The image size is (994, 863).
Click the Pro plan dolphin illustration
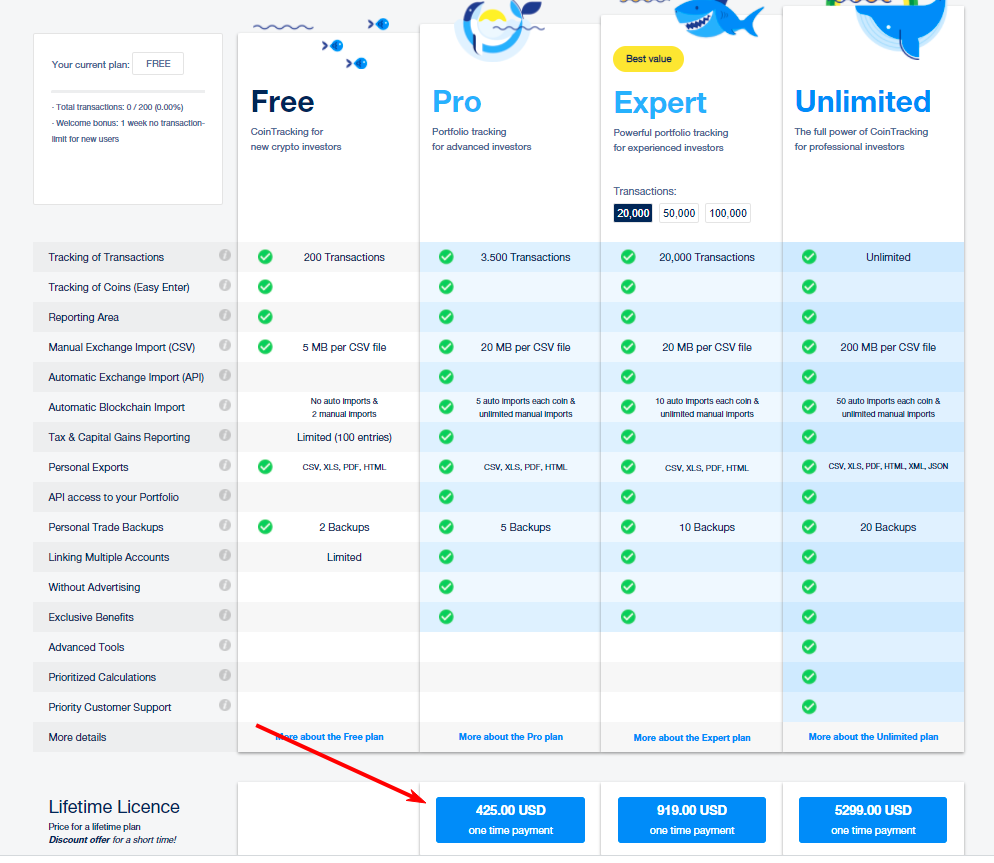pos(498,29)
